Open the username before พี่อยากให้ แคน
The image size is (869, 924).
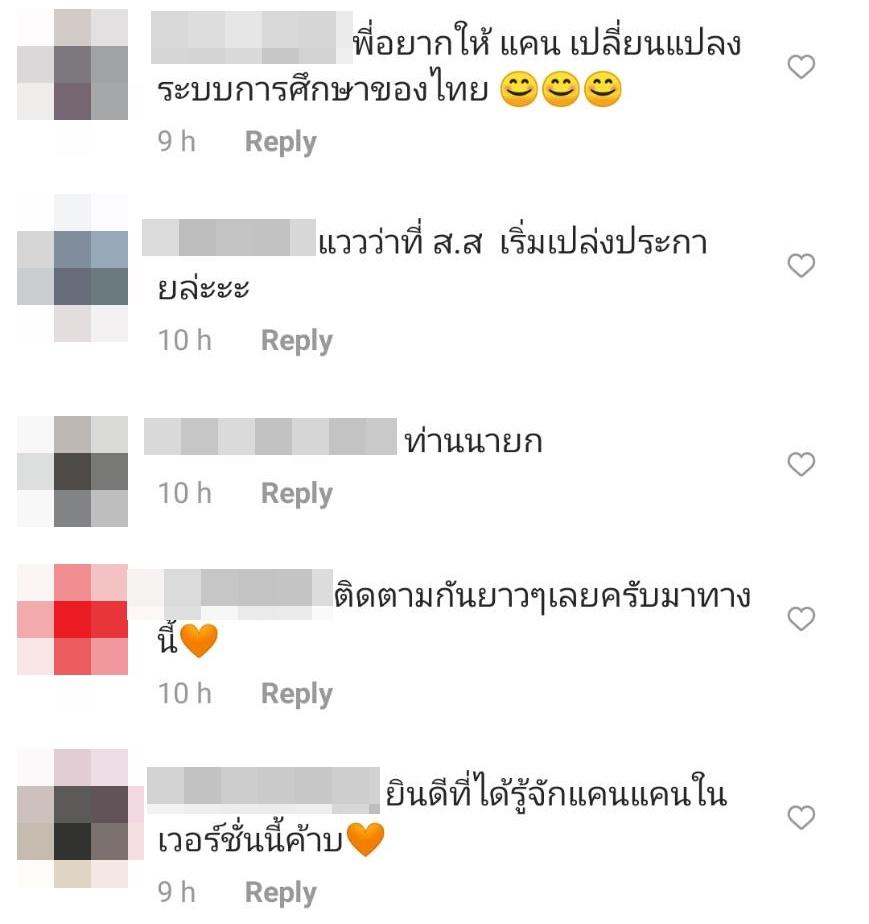(x=252, y=37)
